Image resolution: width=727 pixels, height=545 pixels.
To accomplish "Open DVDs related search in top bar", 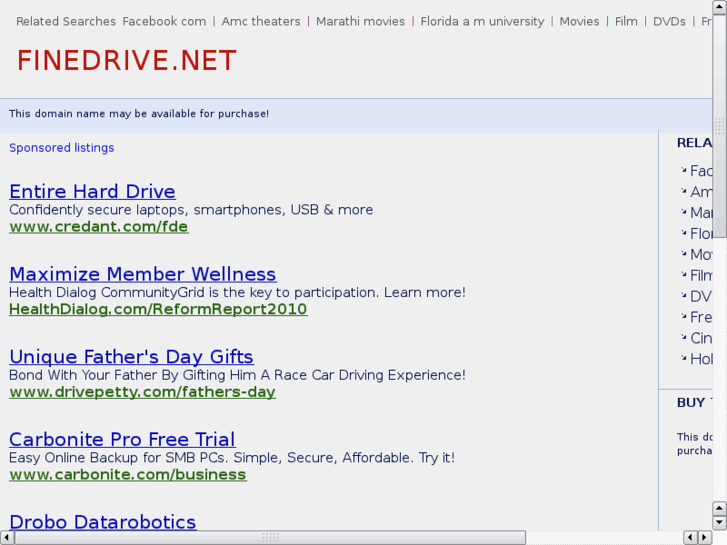I will click(x=669, y=21).
